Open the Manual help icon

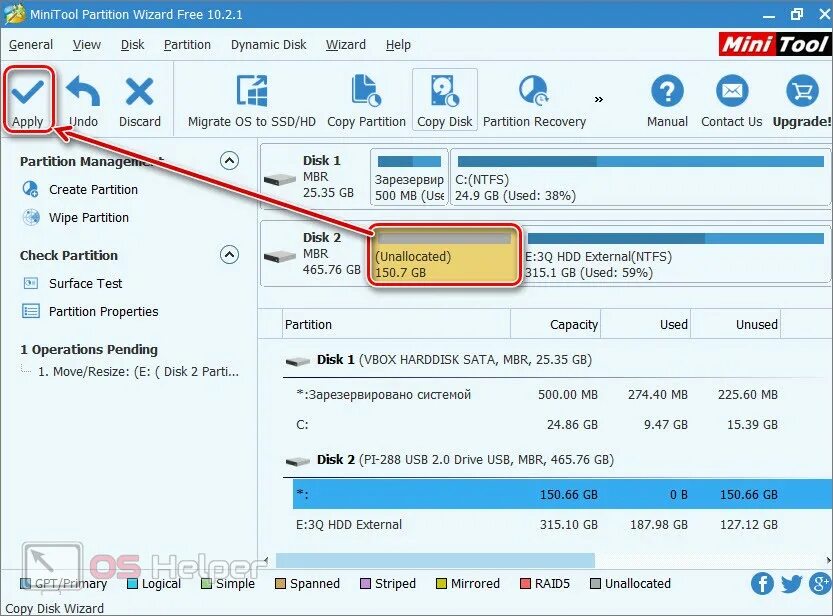[x=667, y=91]
